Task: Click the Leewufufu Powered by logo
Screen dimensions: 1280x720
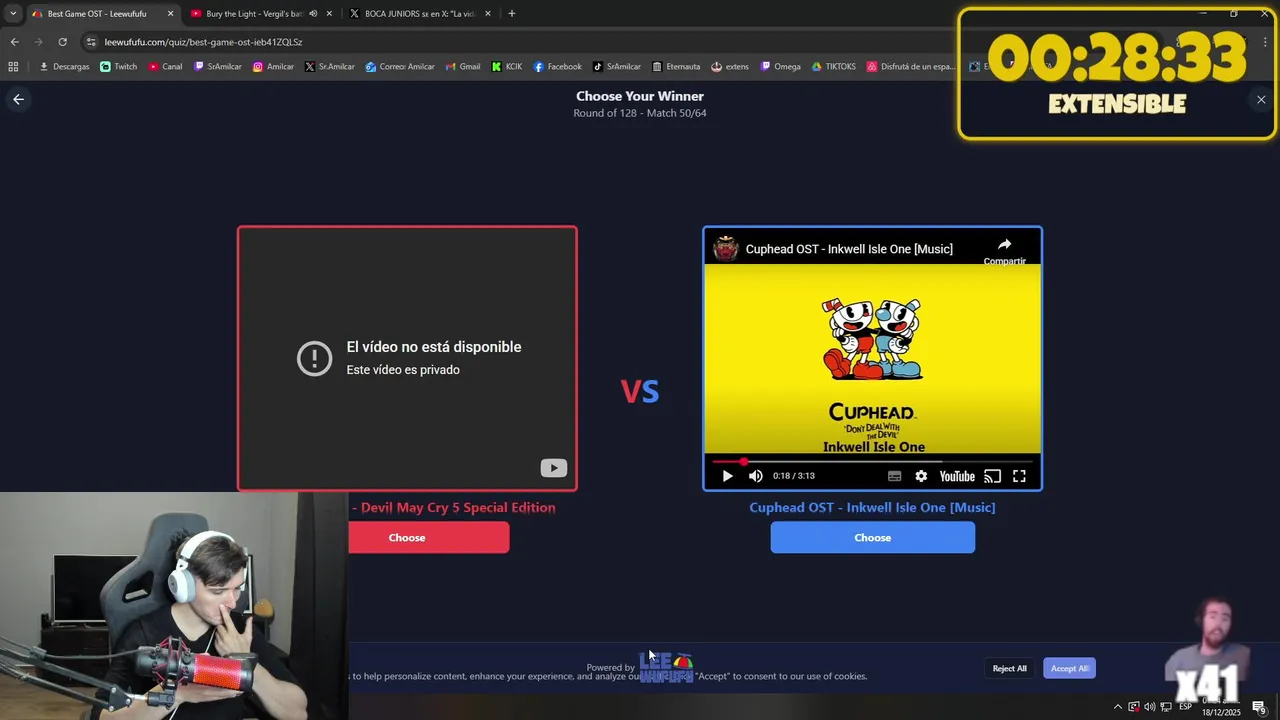Action: (665, 667)
